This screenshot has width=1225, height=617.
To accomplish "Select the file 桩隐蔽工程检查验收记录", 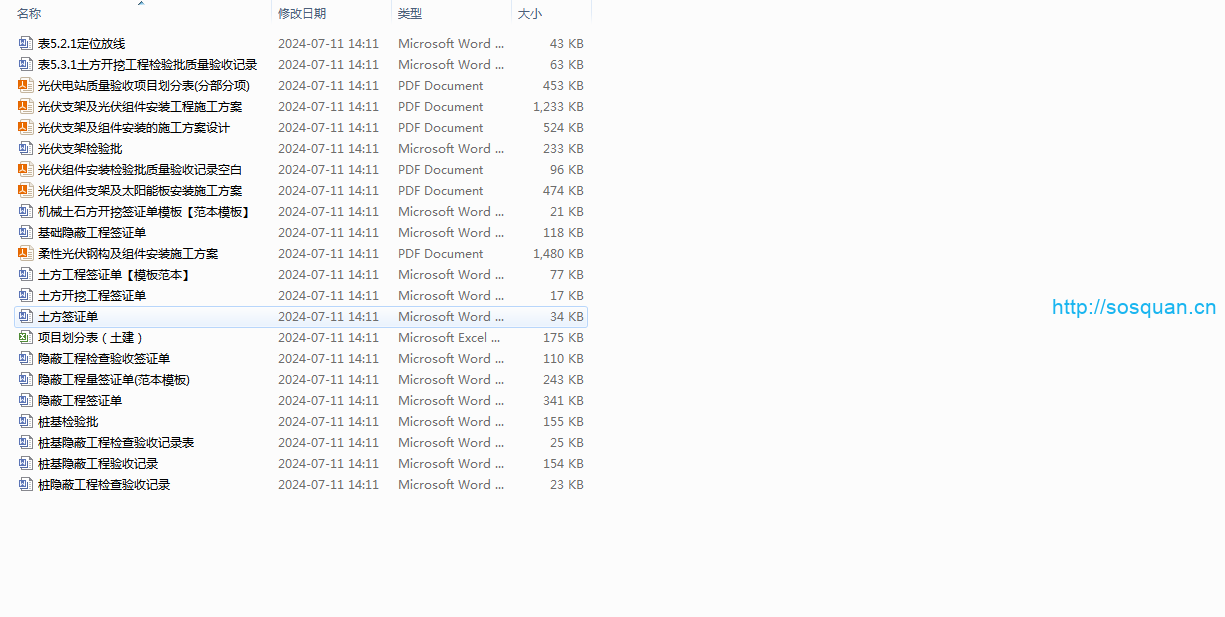I will click(104, 485).
